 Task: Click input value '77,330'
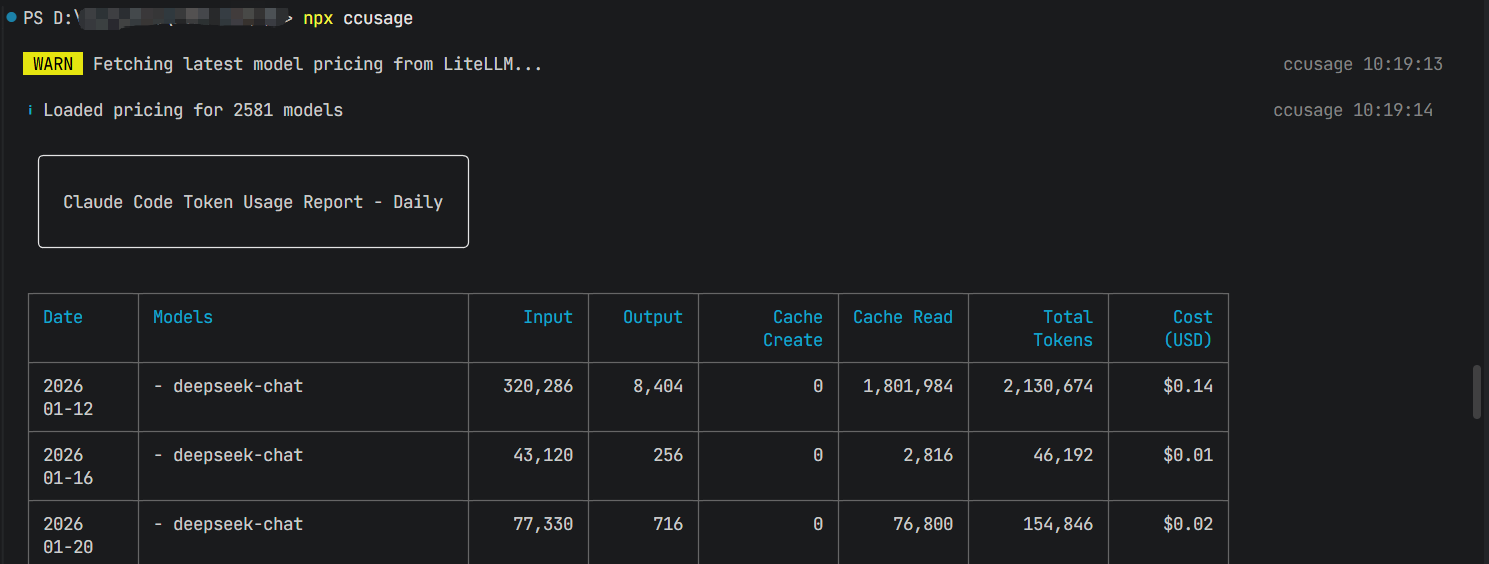click(543, 524)
